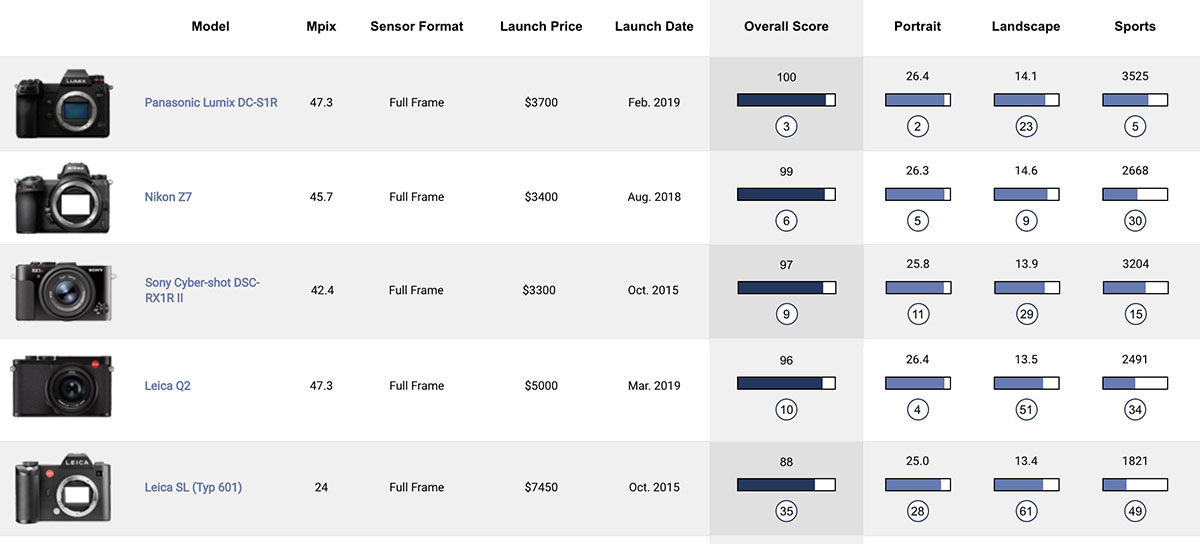The image size is (1200, 544).
Task: Open the Leica Q2 model link
Action: (167, 386)
